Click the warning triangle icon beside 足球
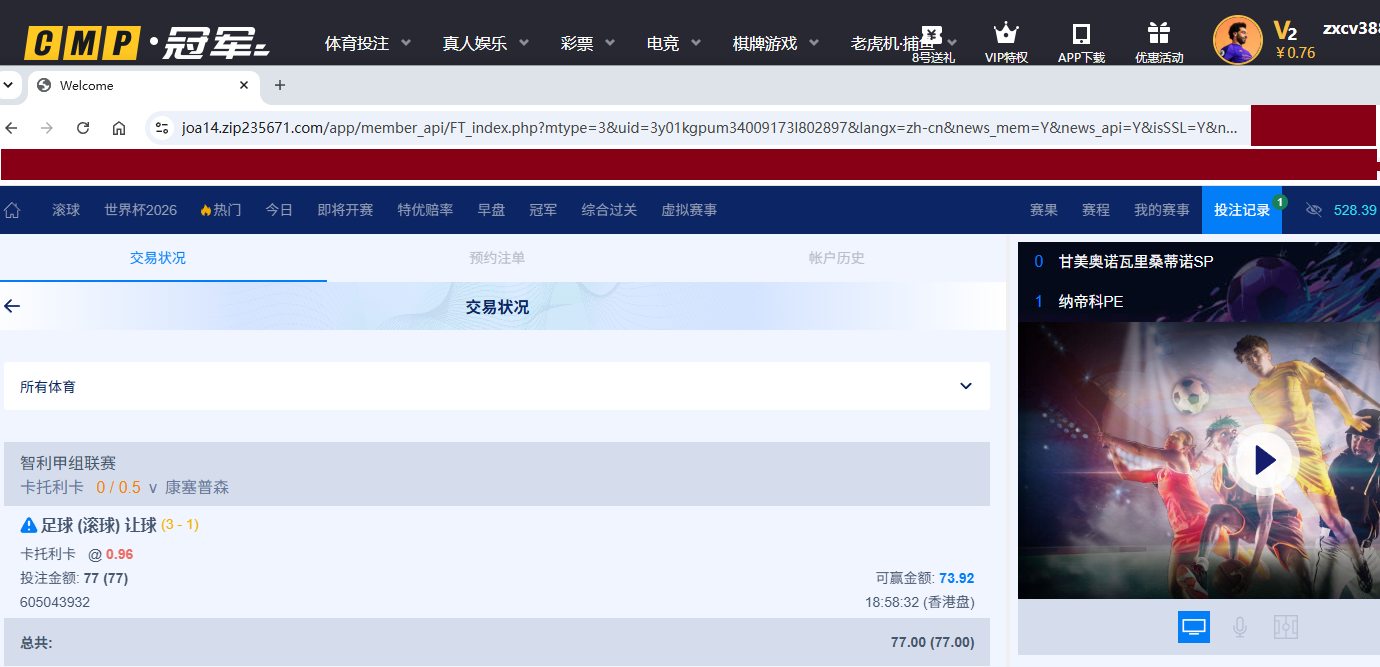 click(x=29, y=525)
